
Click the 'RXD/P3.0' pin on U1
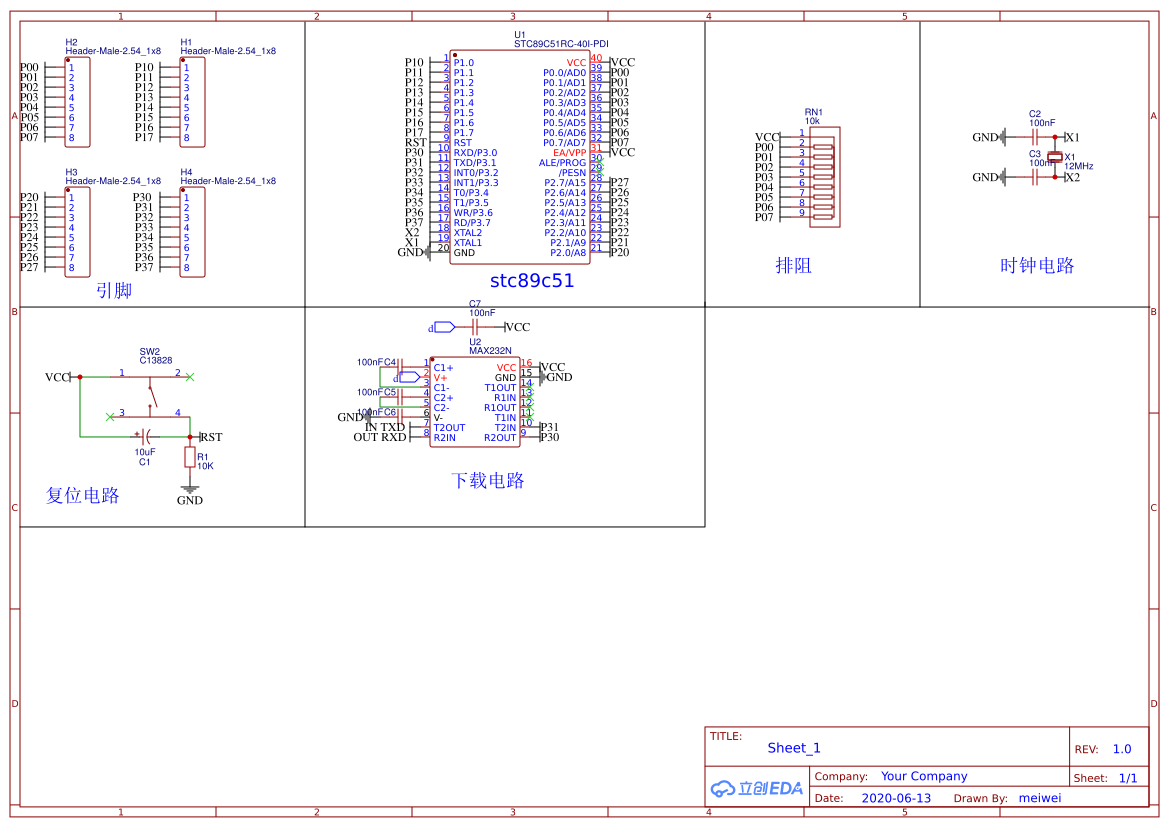(475, 153)
